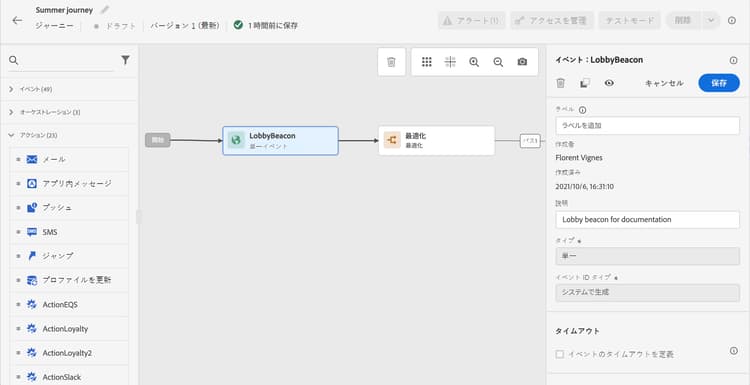
Task: Open the info icon in top header
Action: pyautogui.click(x=732, y=21)
